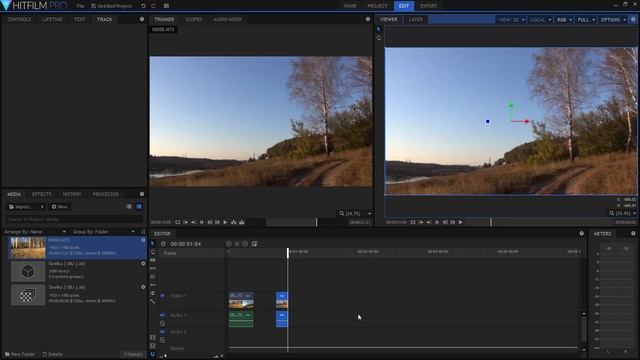640x360 pixels.
Task: Open the Viewer Options dropdown
Action: click(x=613, y=20)
